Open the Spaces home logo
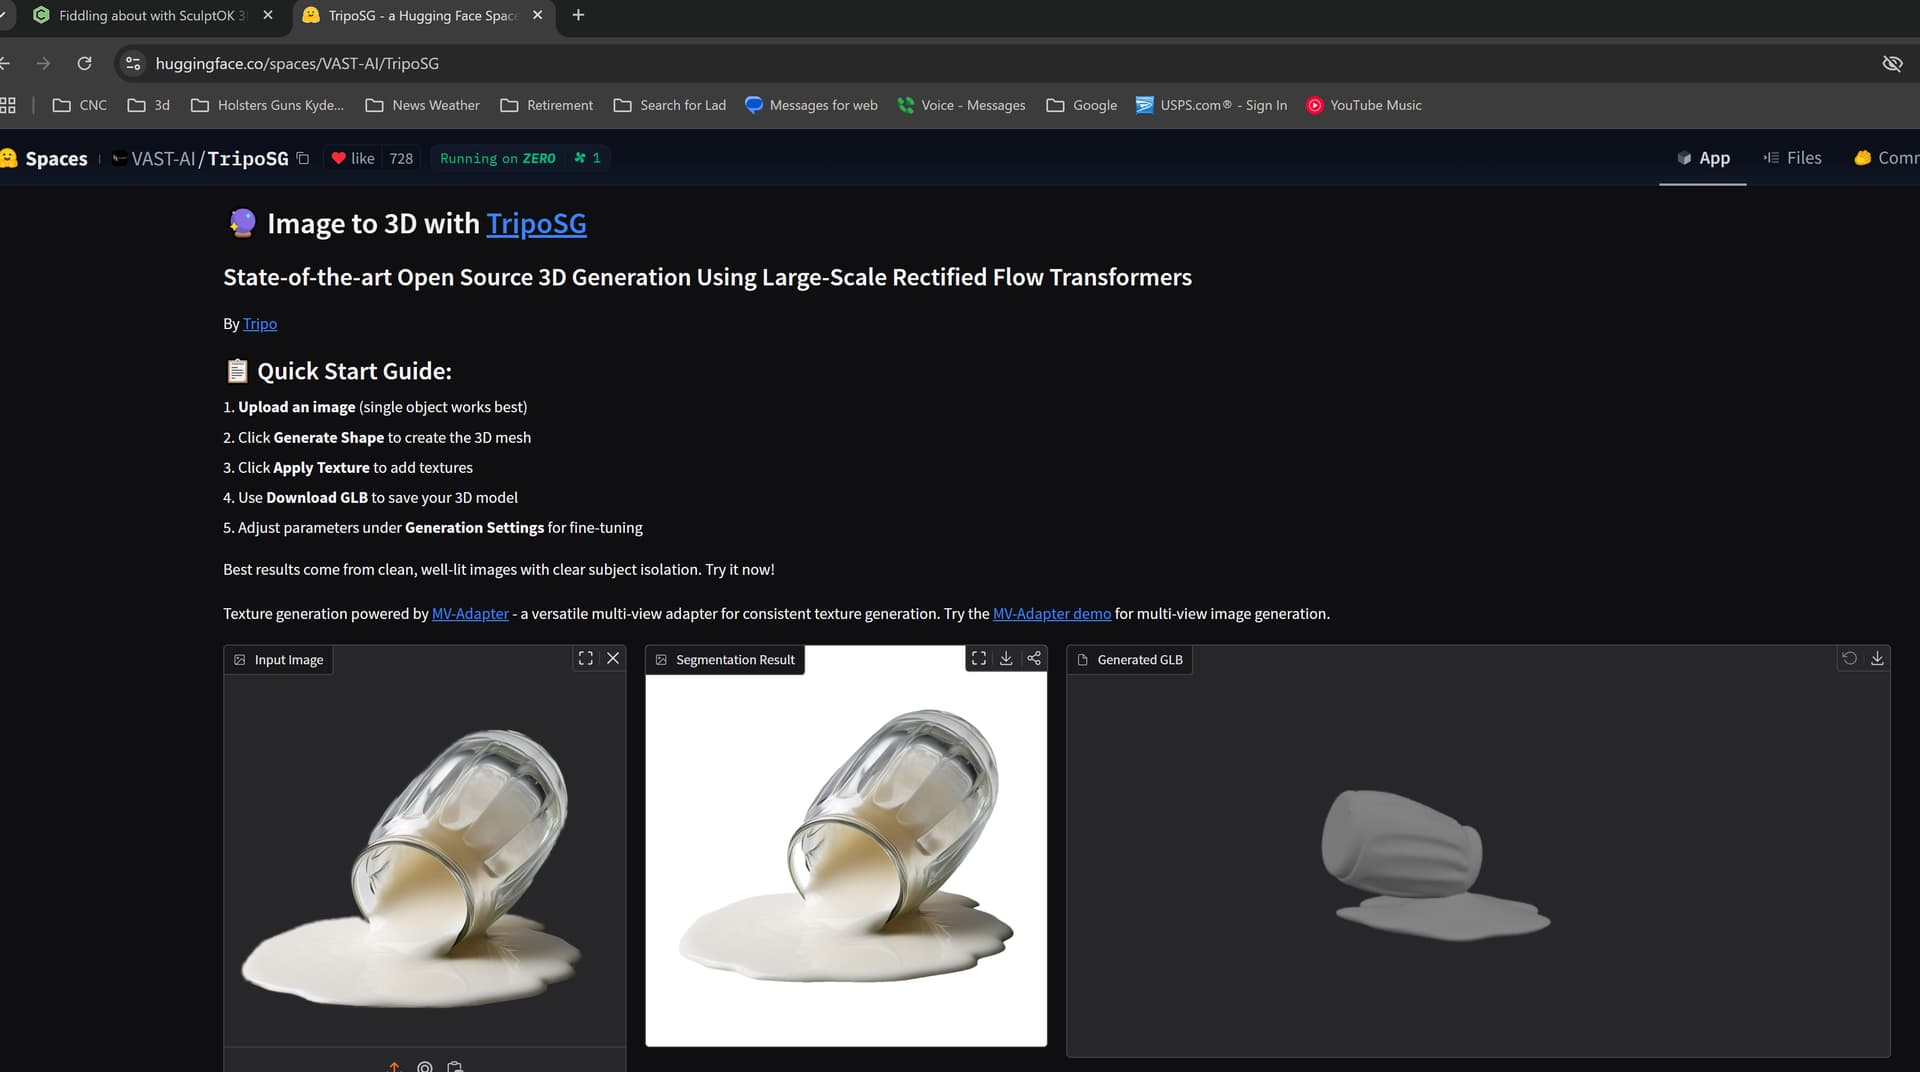The width and height of the screenshot is (1920, 1072). click(x=44, y=158)
